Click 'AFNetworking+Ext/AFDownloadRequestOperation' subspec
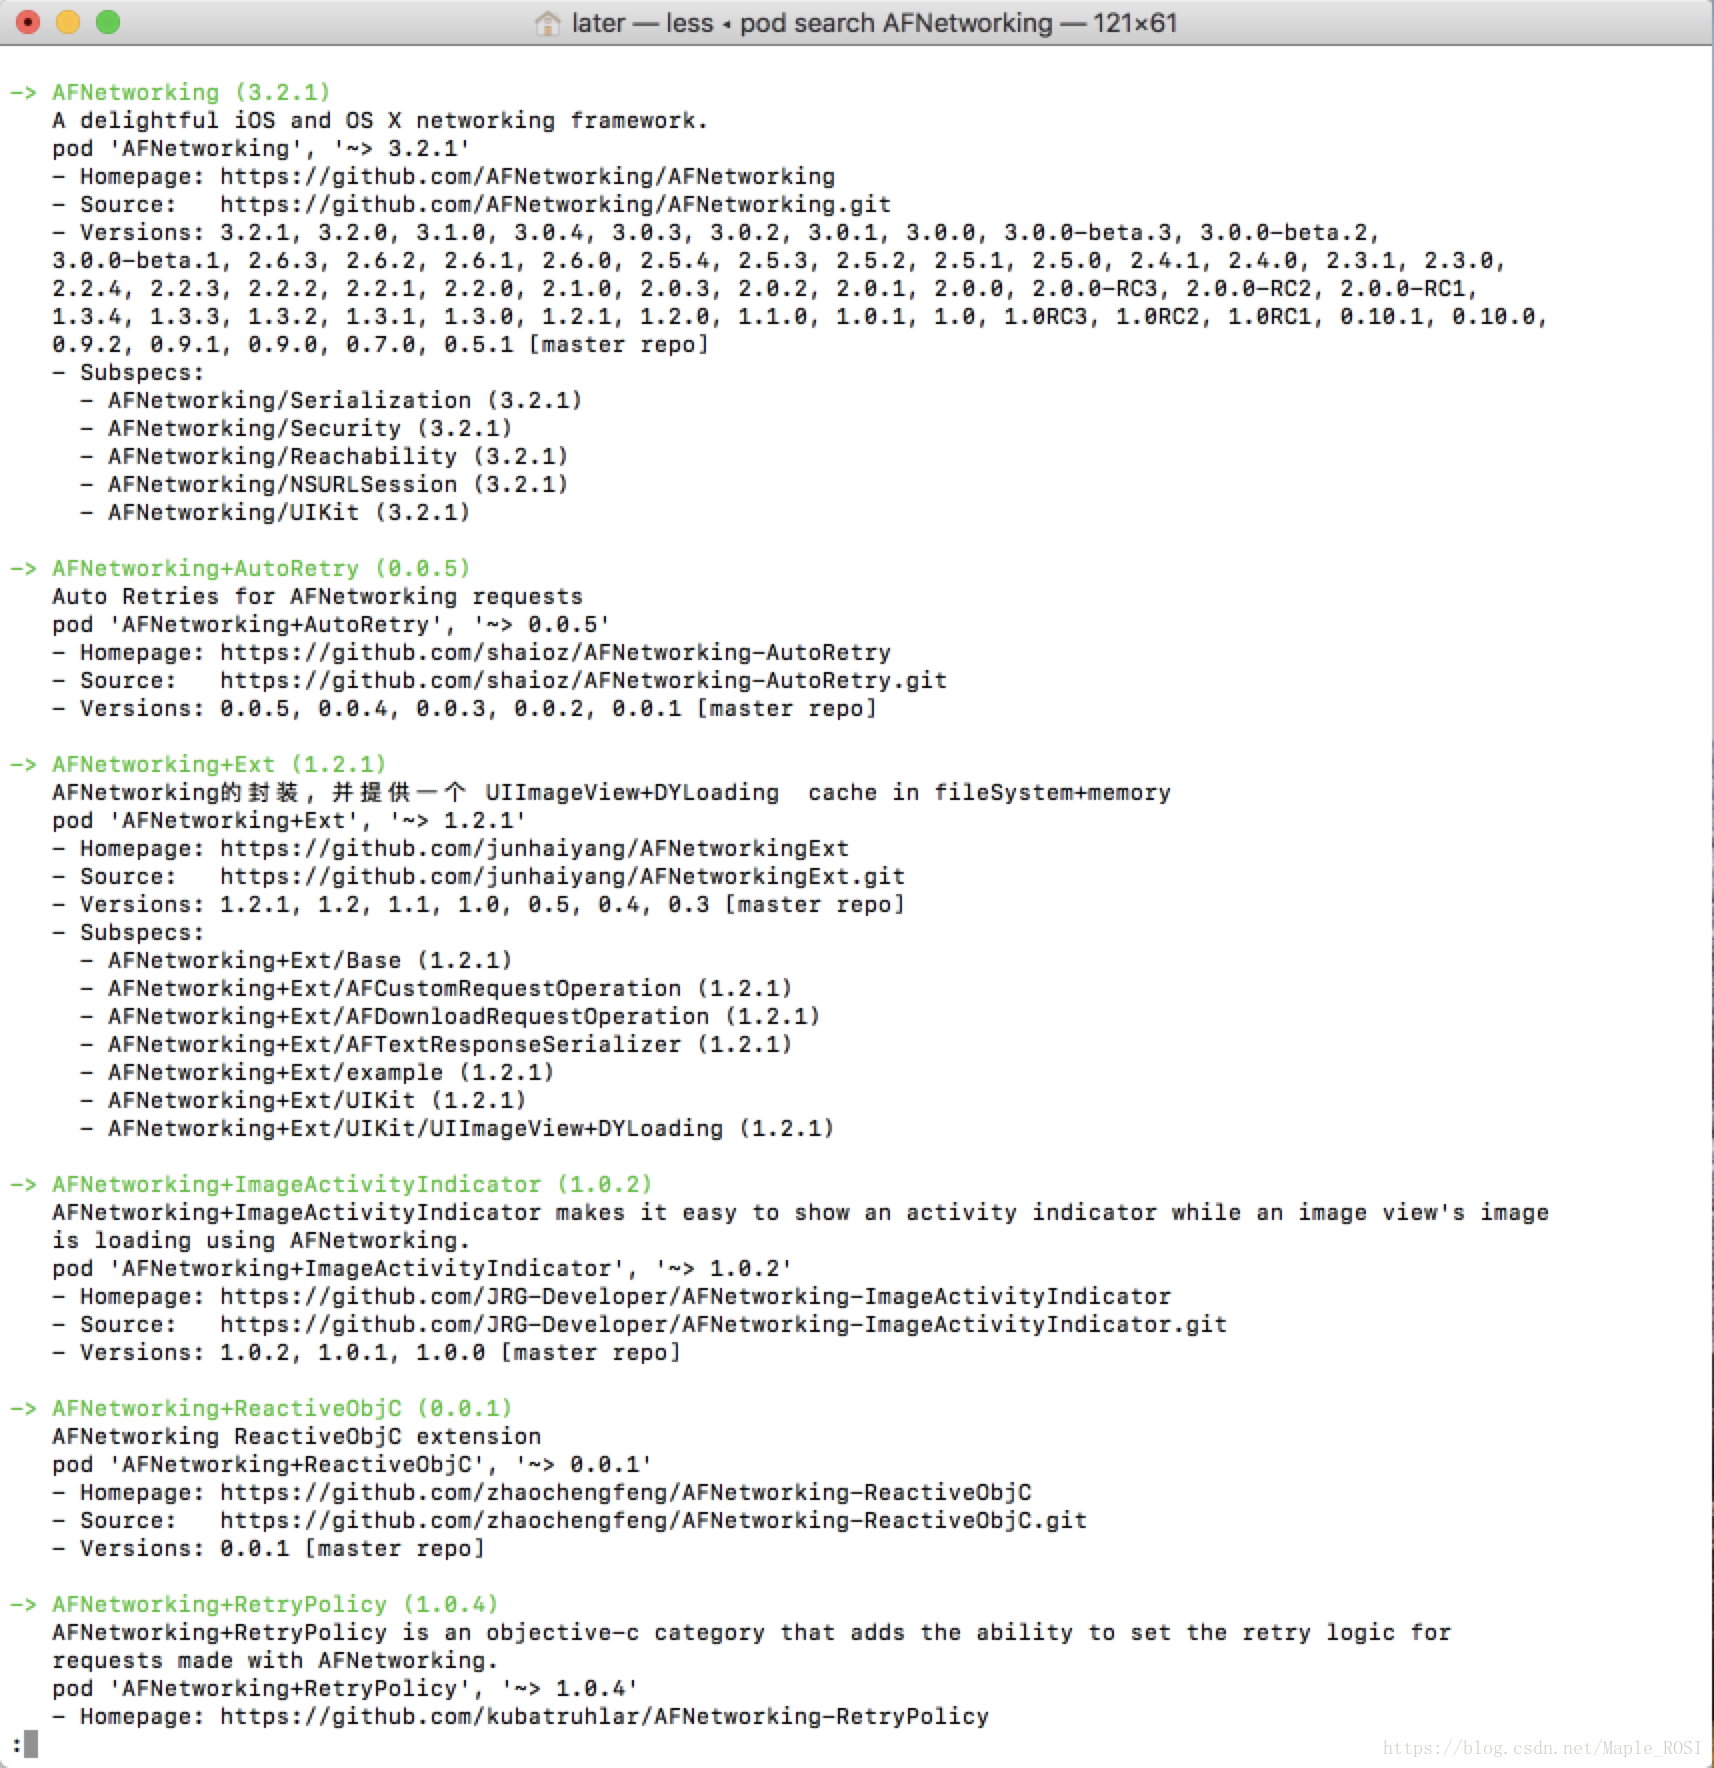 click(464, 1016)
